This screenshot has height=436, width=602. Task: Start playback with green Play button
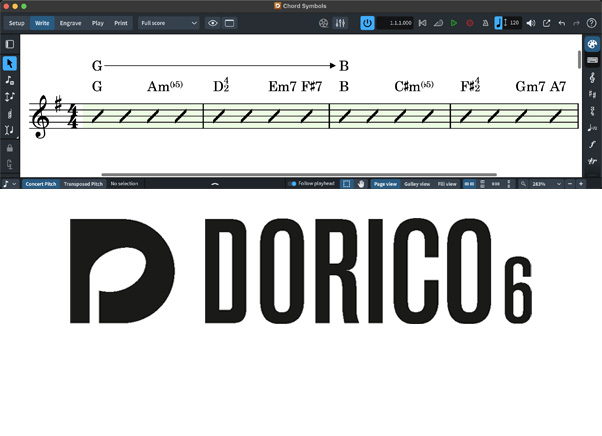(x=454, y=23)
